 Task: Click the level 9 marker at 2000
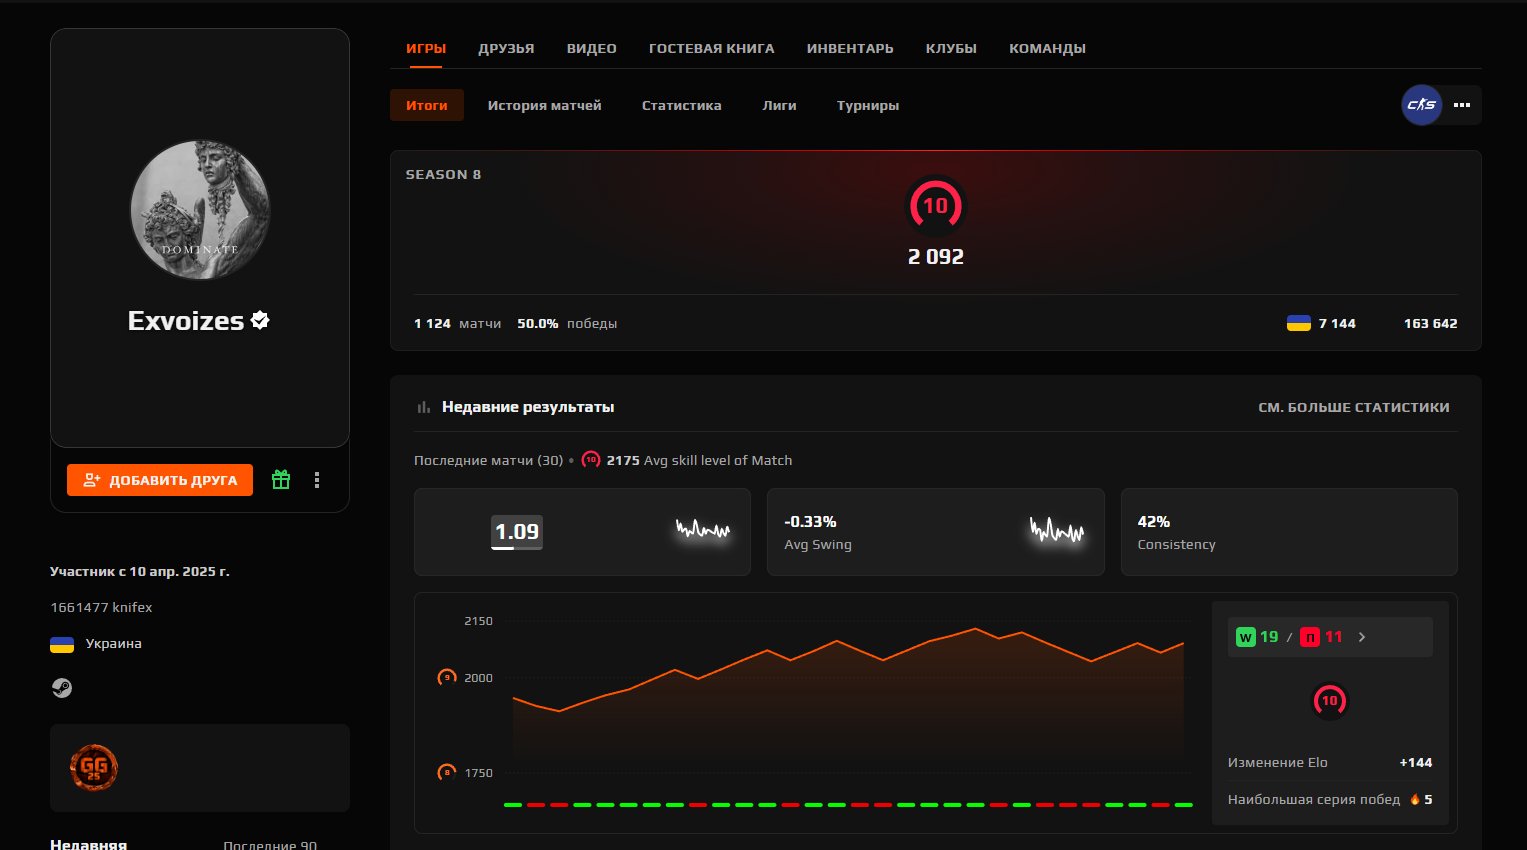coord(447,677)
